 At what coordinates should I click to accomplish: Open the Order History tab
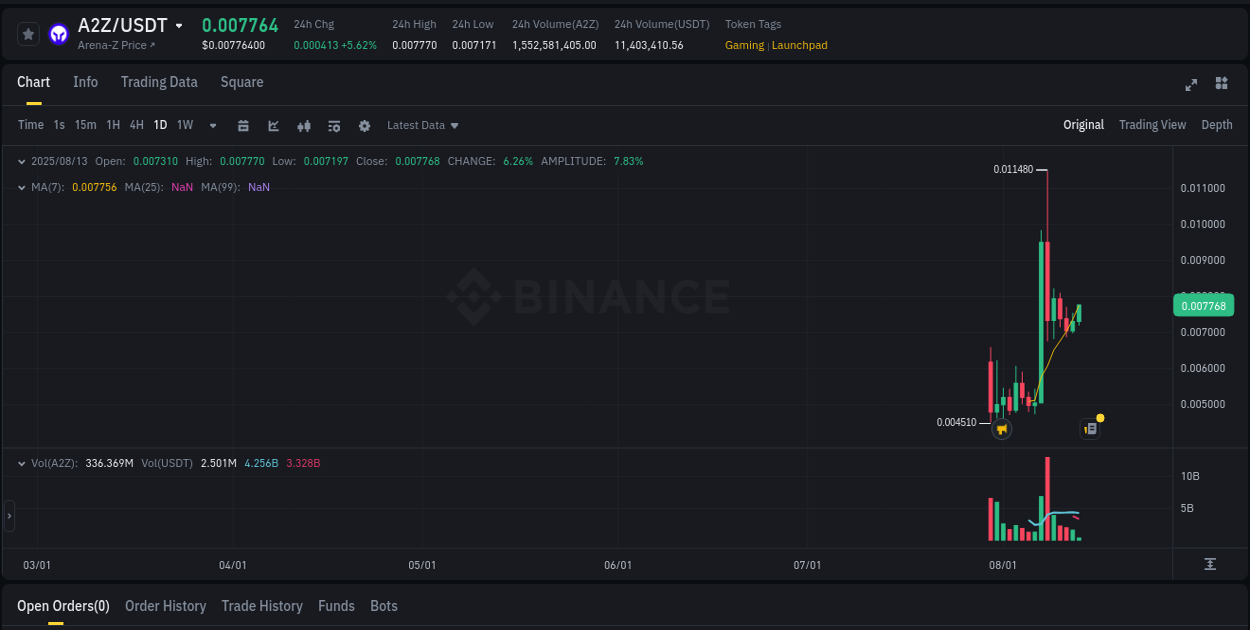[x=165, y=606]
